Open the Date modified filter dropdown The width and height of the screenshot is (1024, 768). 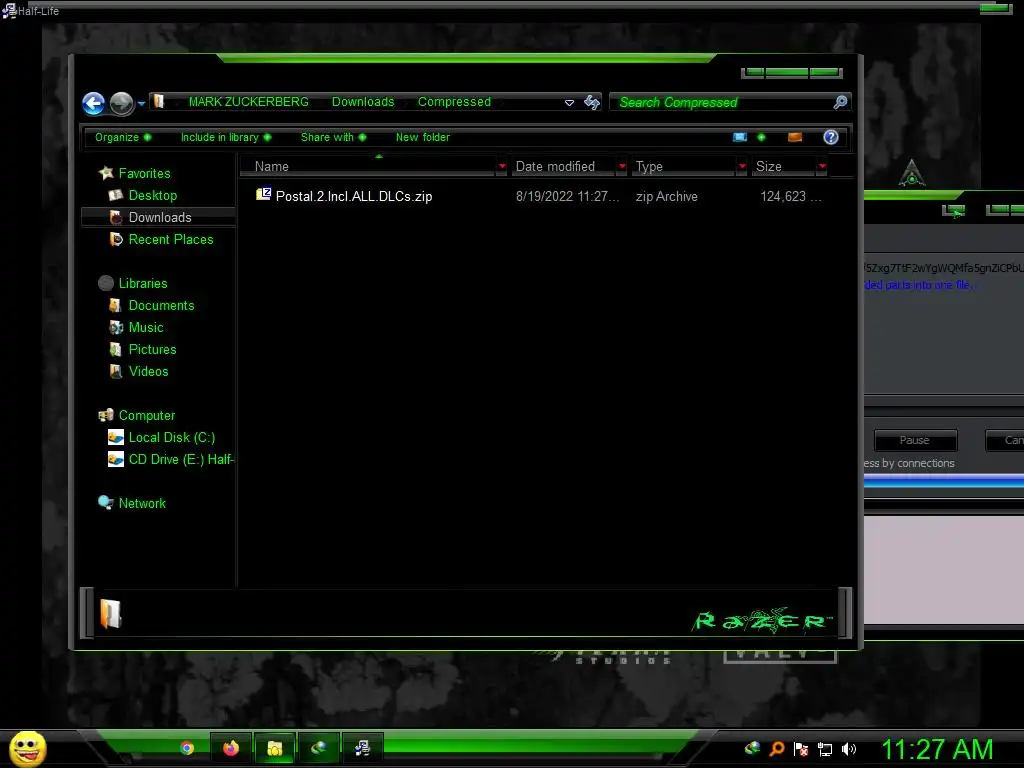coord(622,167)
